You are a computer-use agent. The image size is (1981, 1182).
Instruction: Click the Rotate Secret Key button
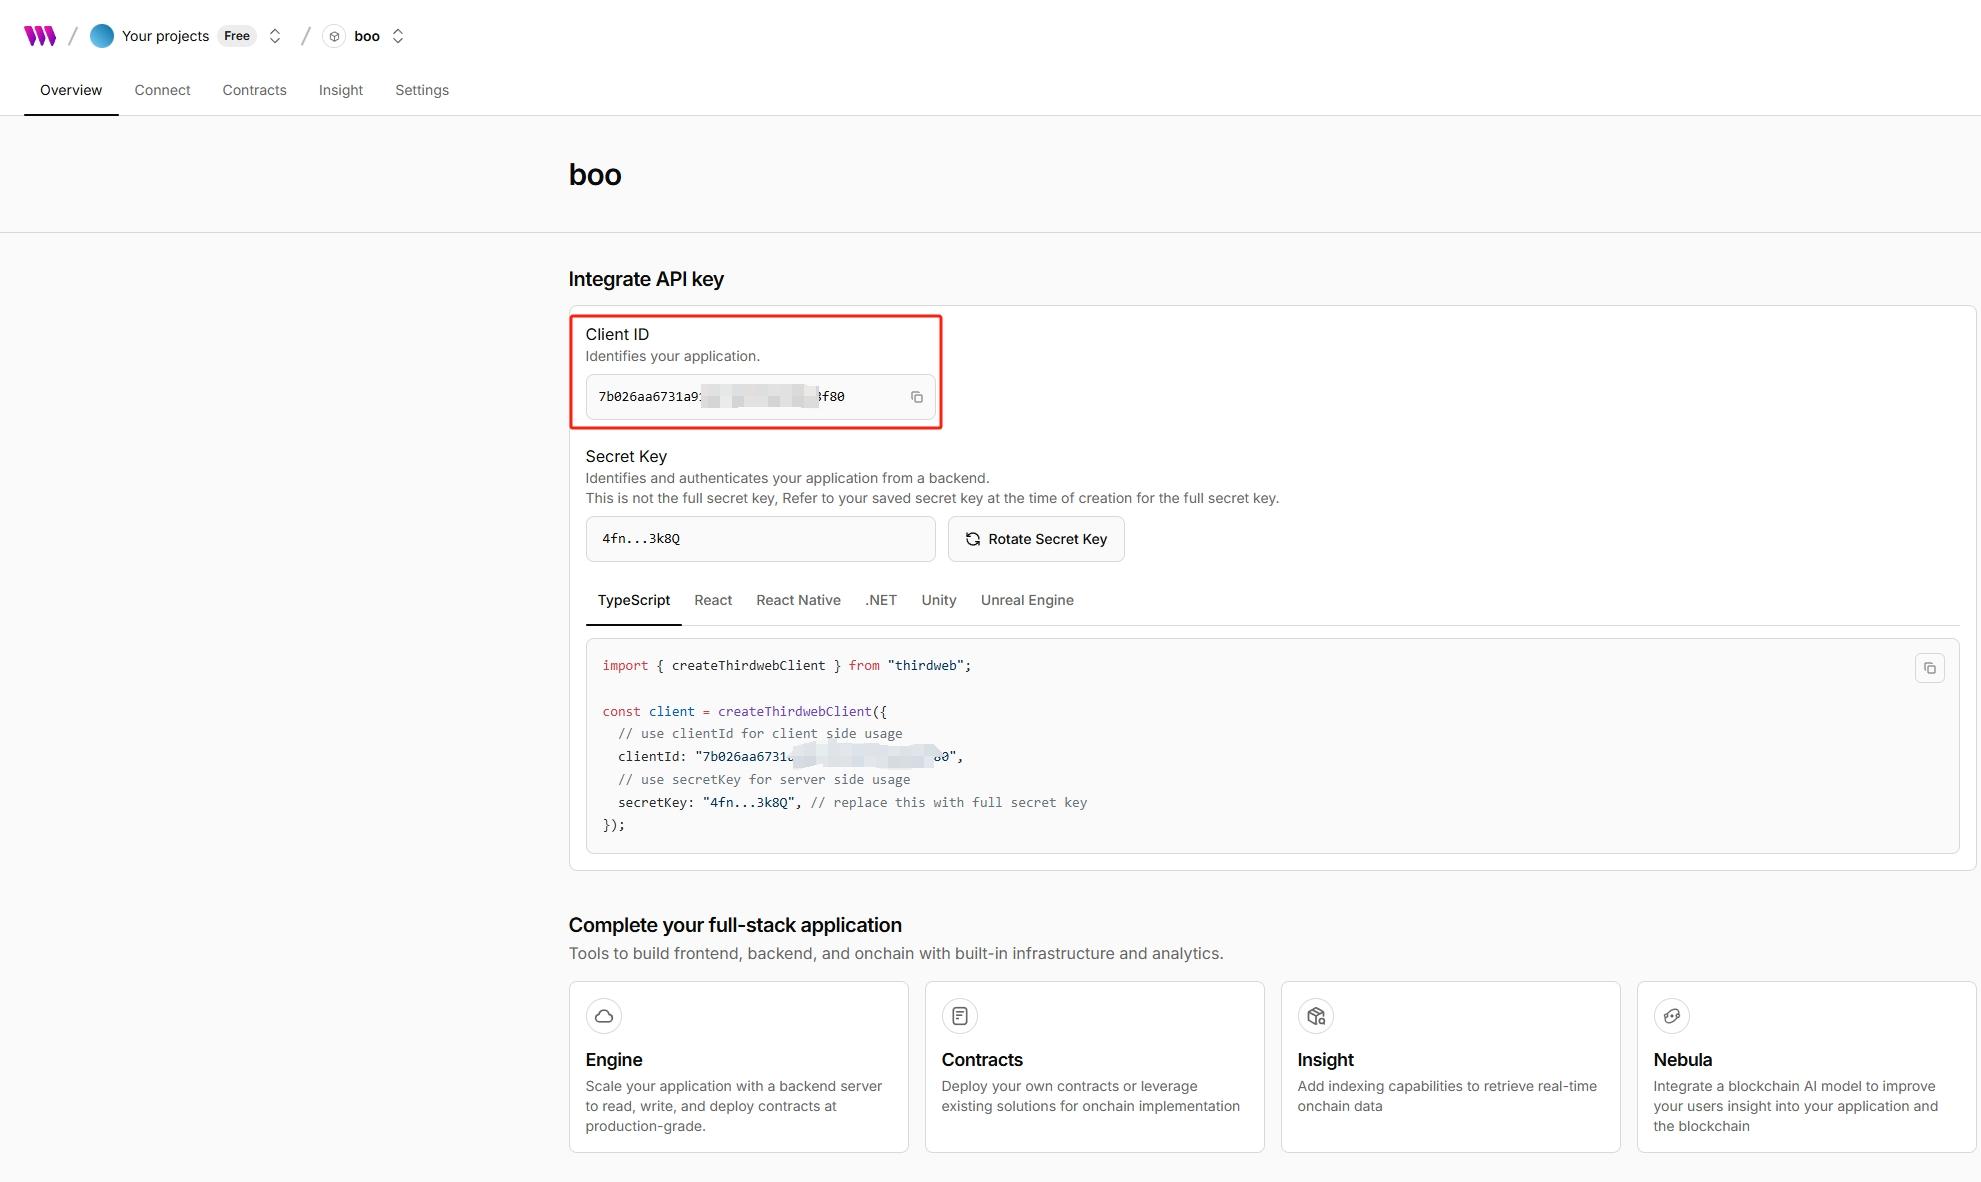1035,539
